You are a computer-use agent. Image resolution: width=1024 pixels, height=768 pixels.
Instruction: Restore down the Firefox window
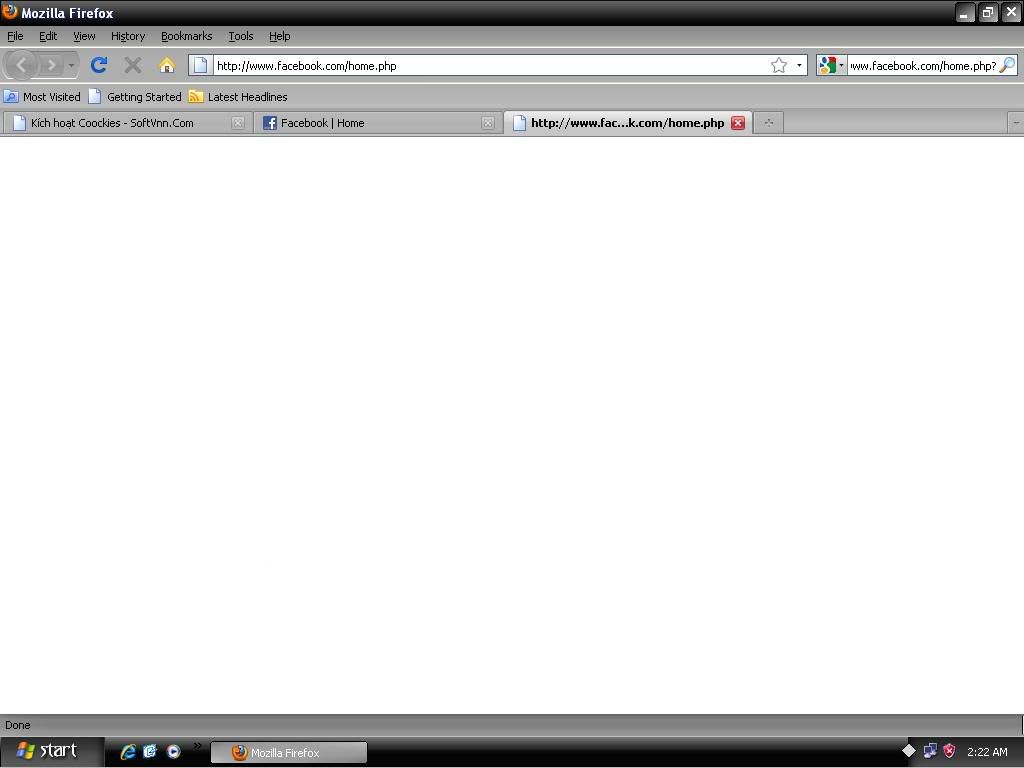tap(988, 12)
